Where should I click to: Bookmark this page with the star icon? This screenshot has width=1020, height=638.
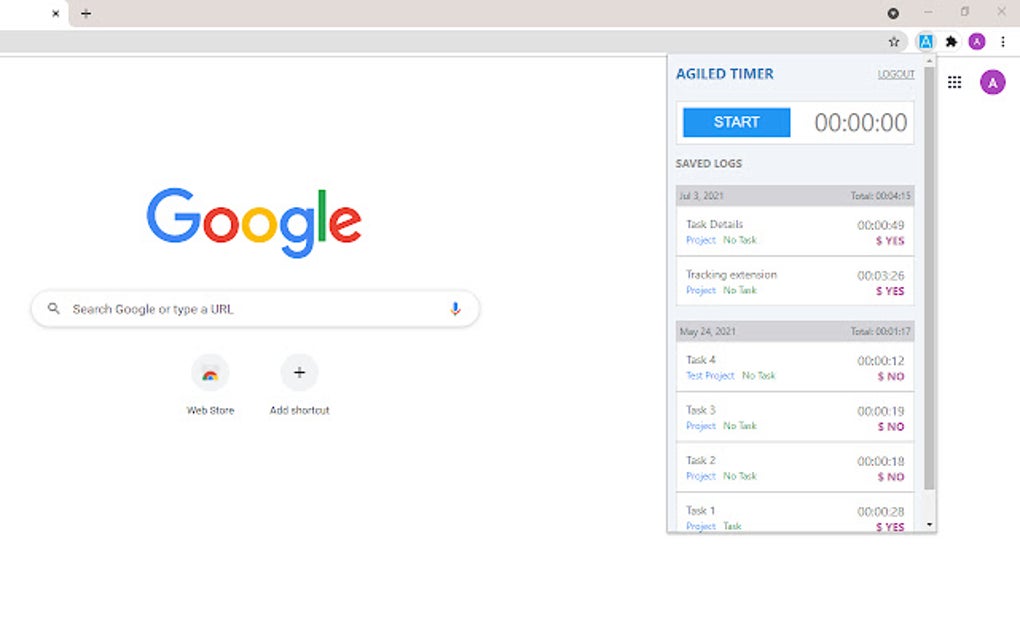pos(894,42)
